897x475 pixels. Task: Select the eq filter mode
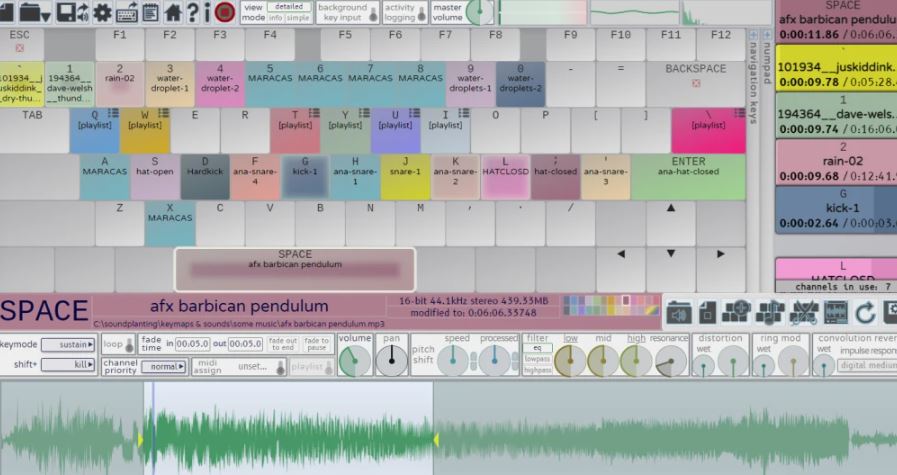click(538, 348)
